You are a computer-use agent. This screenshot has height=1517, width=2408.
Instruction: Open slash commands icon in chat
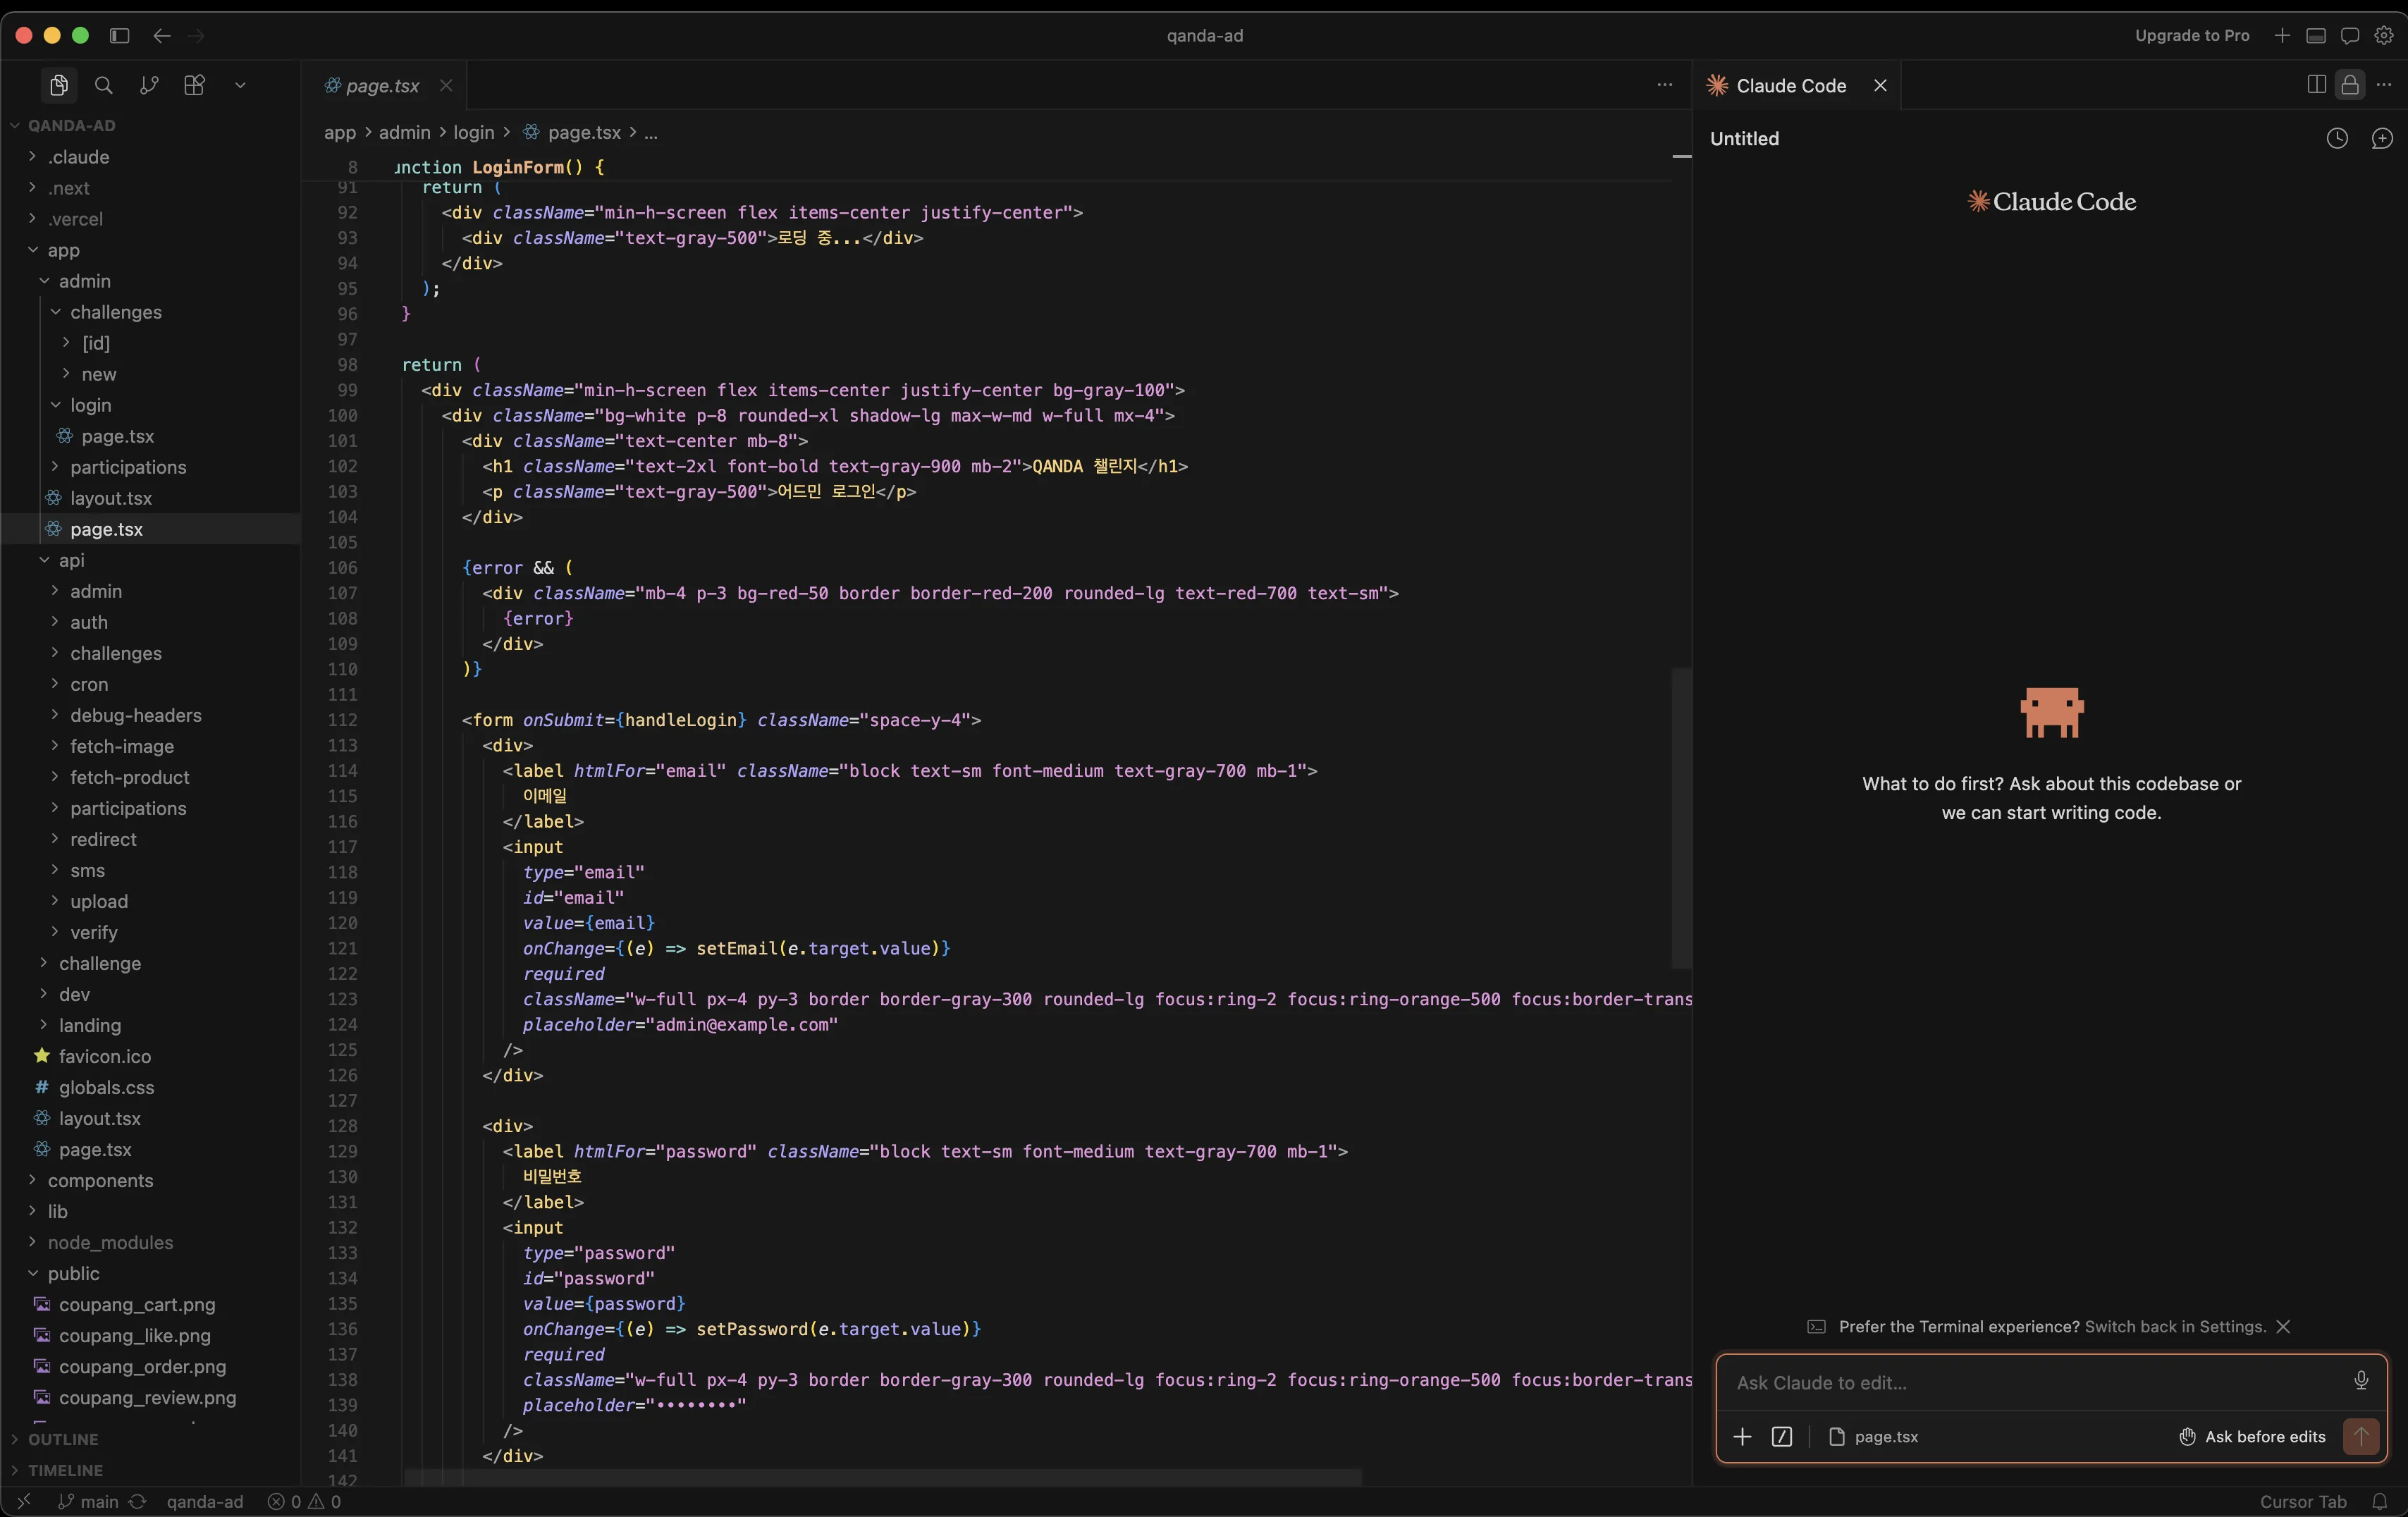click(x=1782, y=1437)
